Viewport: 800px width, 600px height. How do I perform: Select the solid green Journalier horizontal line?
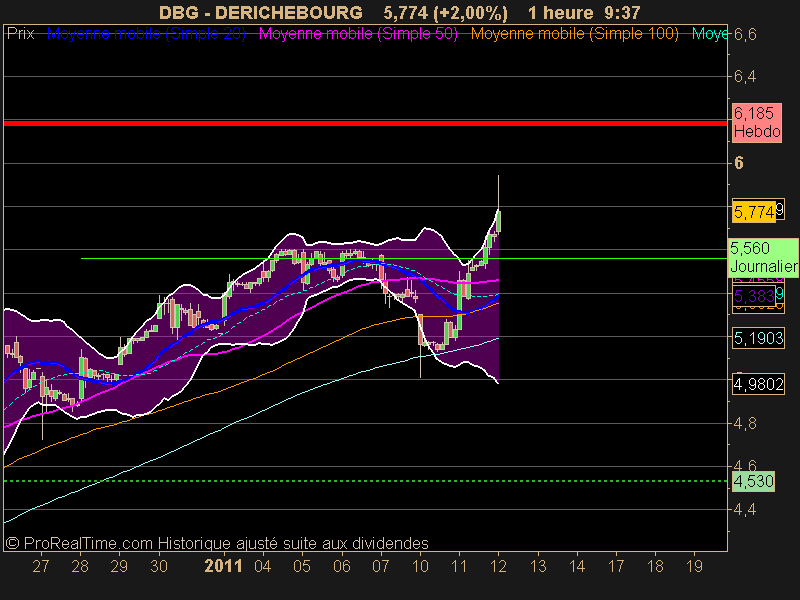click(404, 259)
